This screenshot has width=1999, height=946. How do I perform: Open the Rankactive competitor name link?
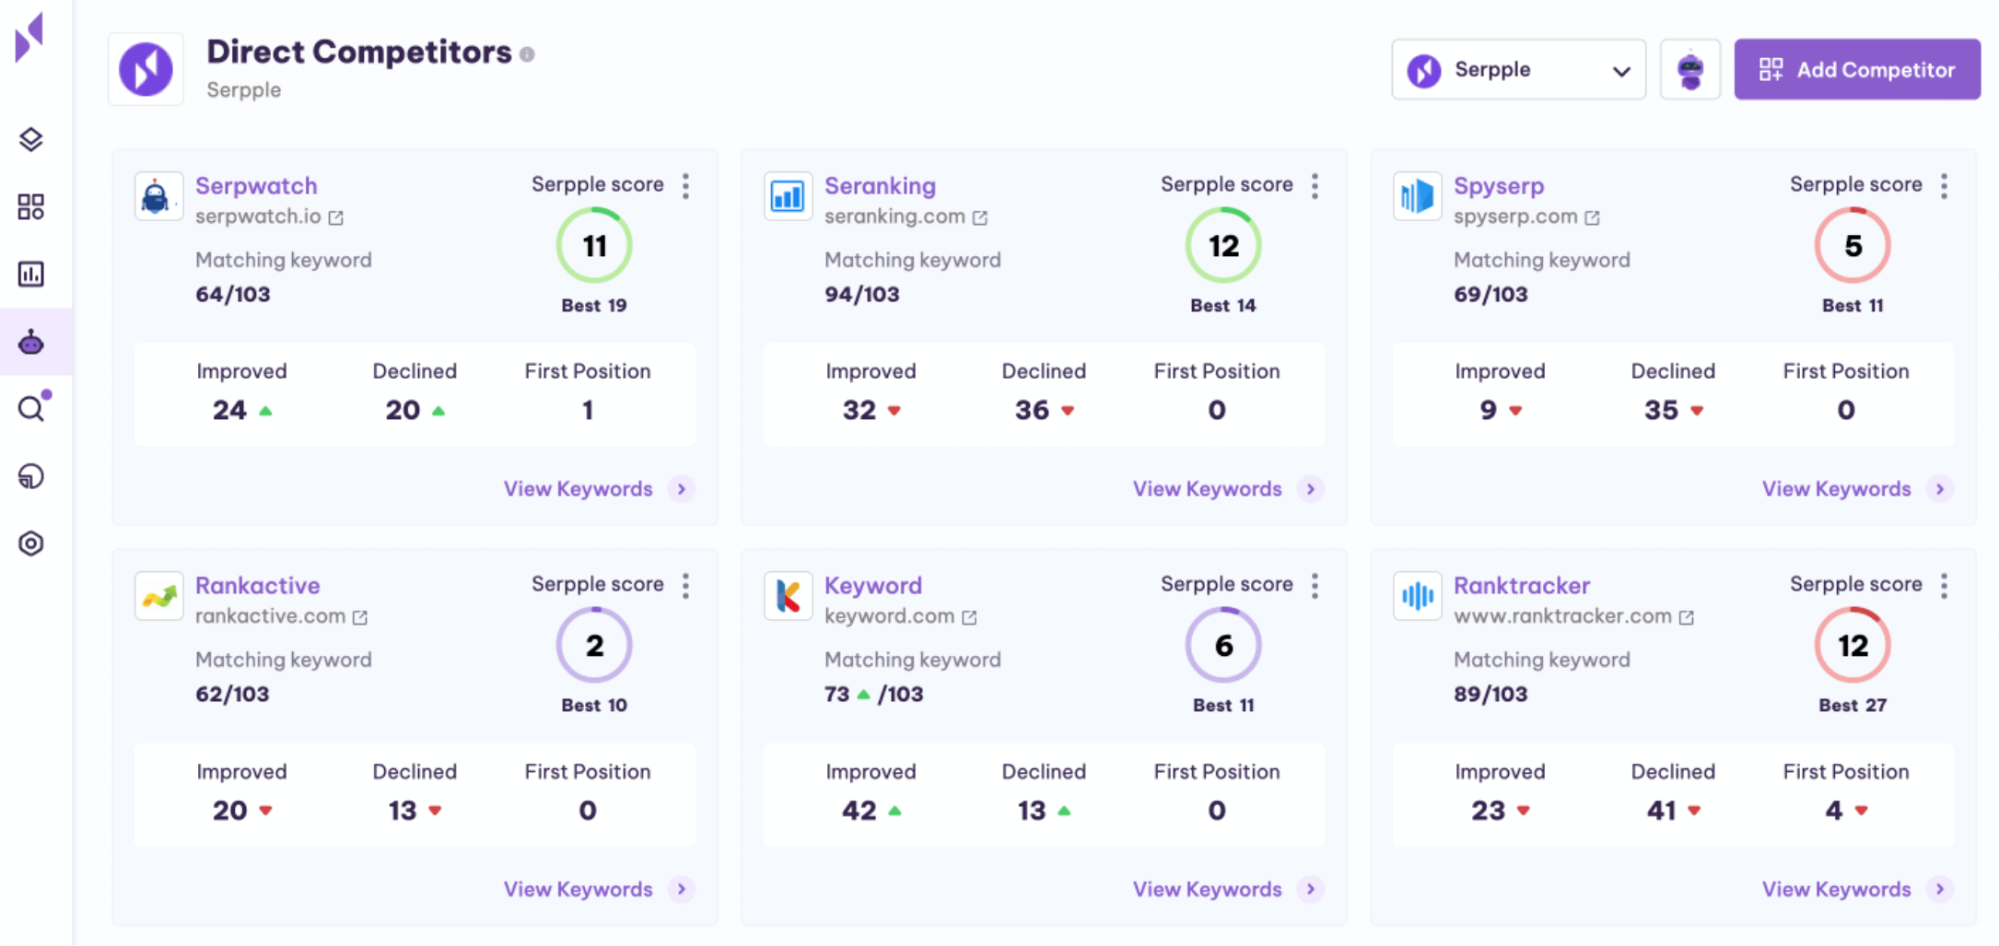[x=258, y=586]
